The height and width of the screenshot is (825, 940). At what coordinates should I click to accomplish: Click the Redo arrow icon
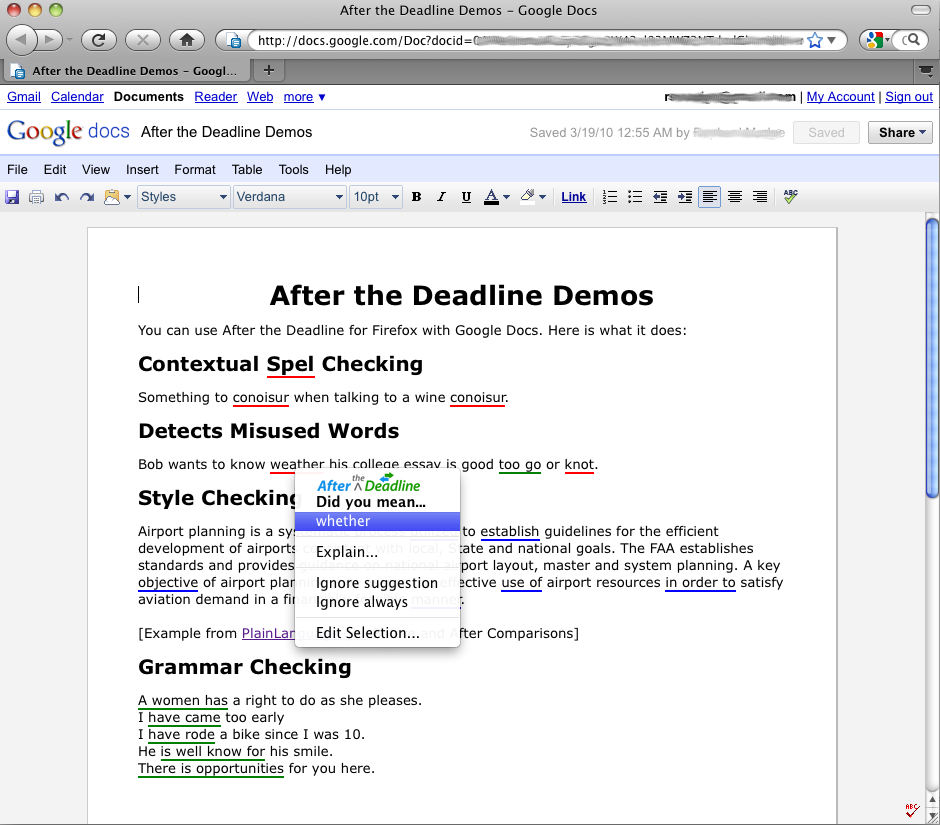coord(87,197)
